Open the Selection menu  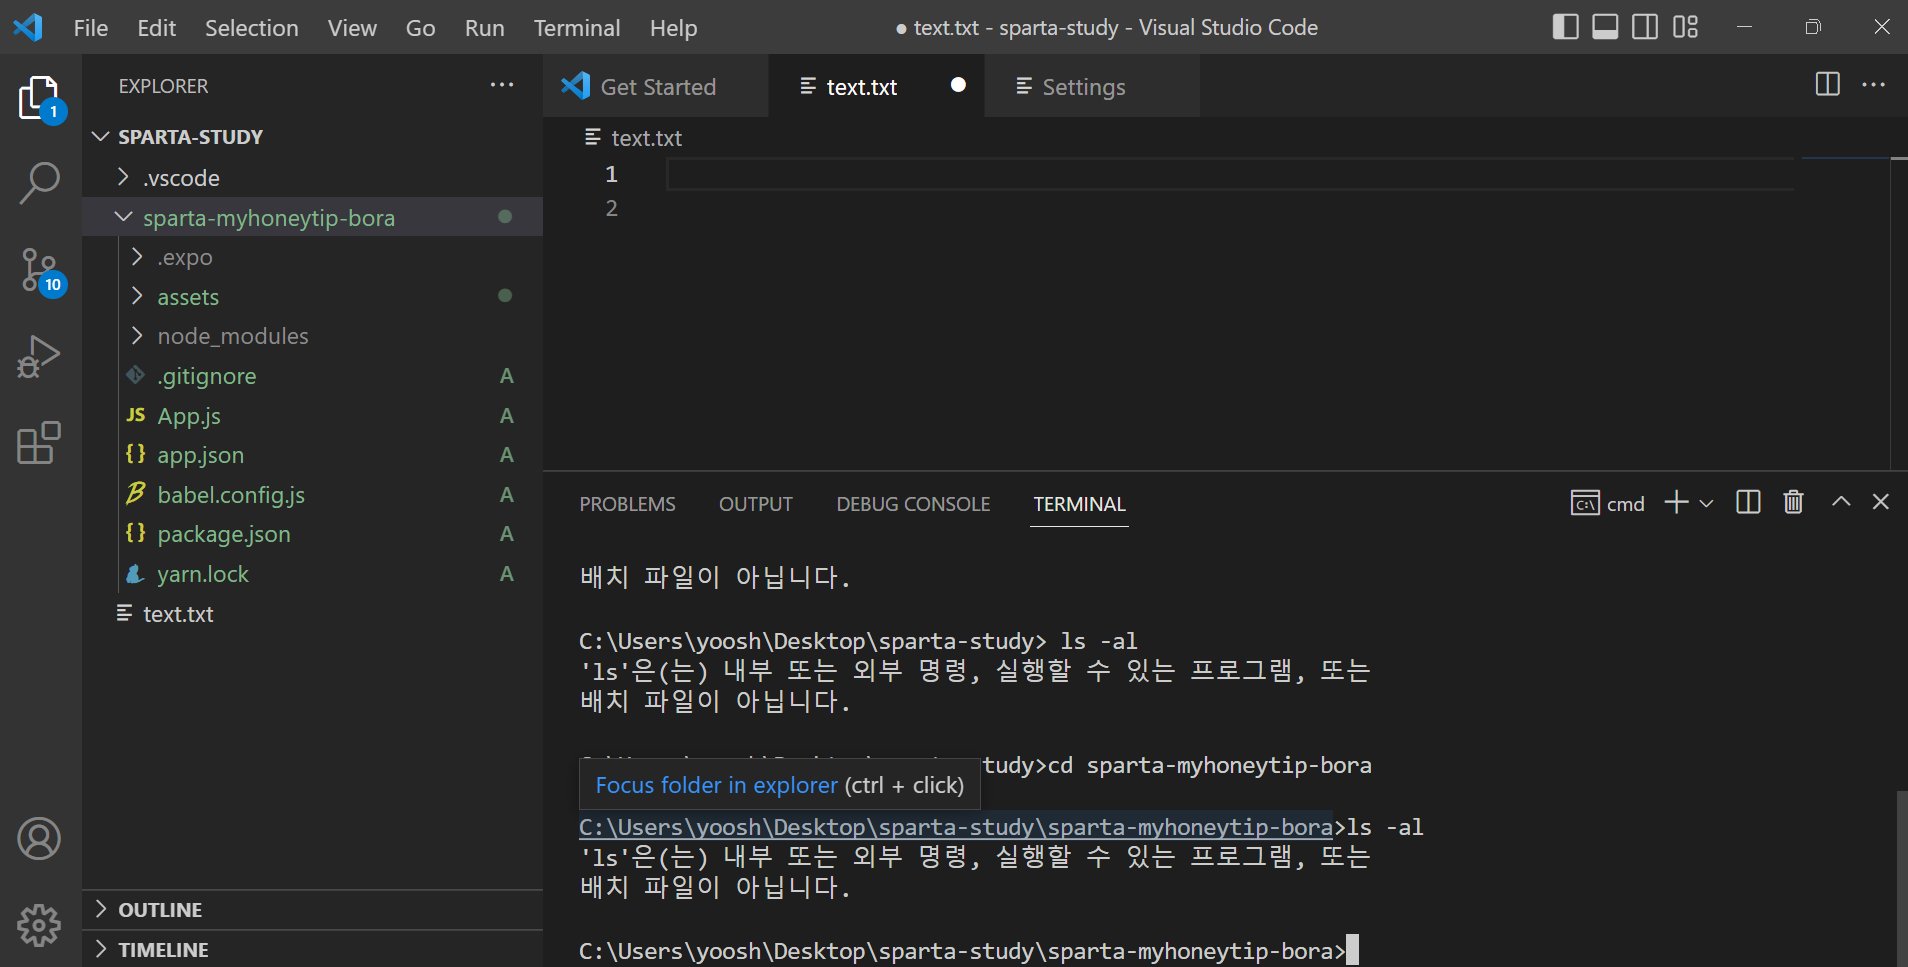tap(252, 28)
